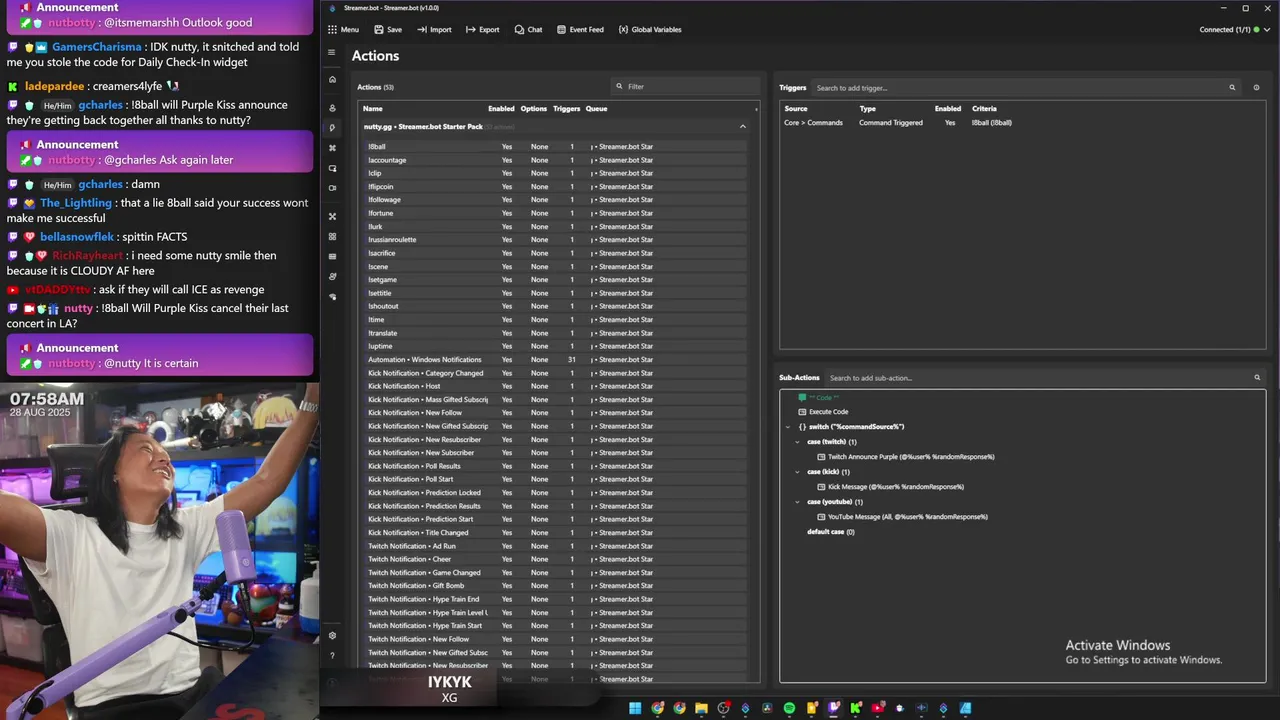Select Kick Notification • Poll Start action
1280x720 pixels.
coord(554,479)
